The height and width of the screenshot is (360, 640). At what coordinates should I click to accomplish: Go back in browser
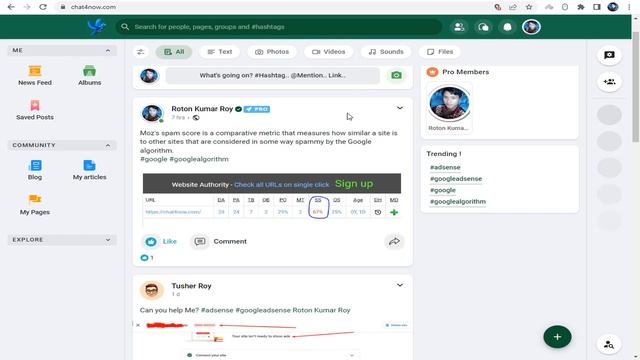coord(11,7)
